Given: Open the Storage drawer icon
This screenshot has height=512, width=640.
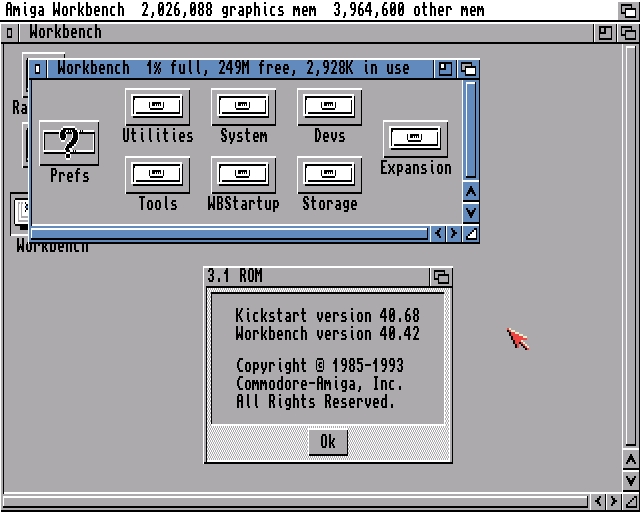Looking at the screenshot, I should (329, 175).
